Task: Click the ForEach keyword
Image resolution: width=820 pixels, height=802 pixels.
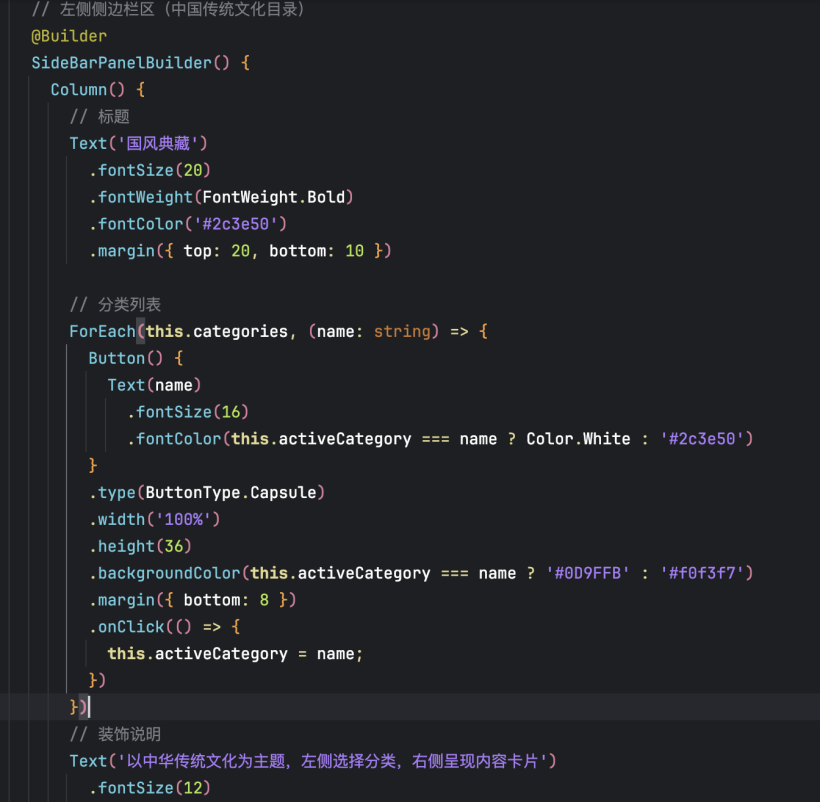Action: tap(102, 331)
